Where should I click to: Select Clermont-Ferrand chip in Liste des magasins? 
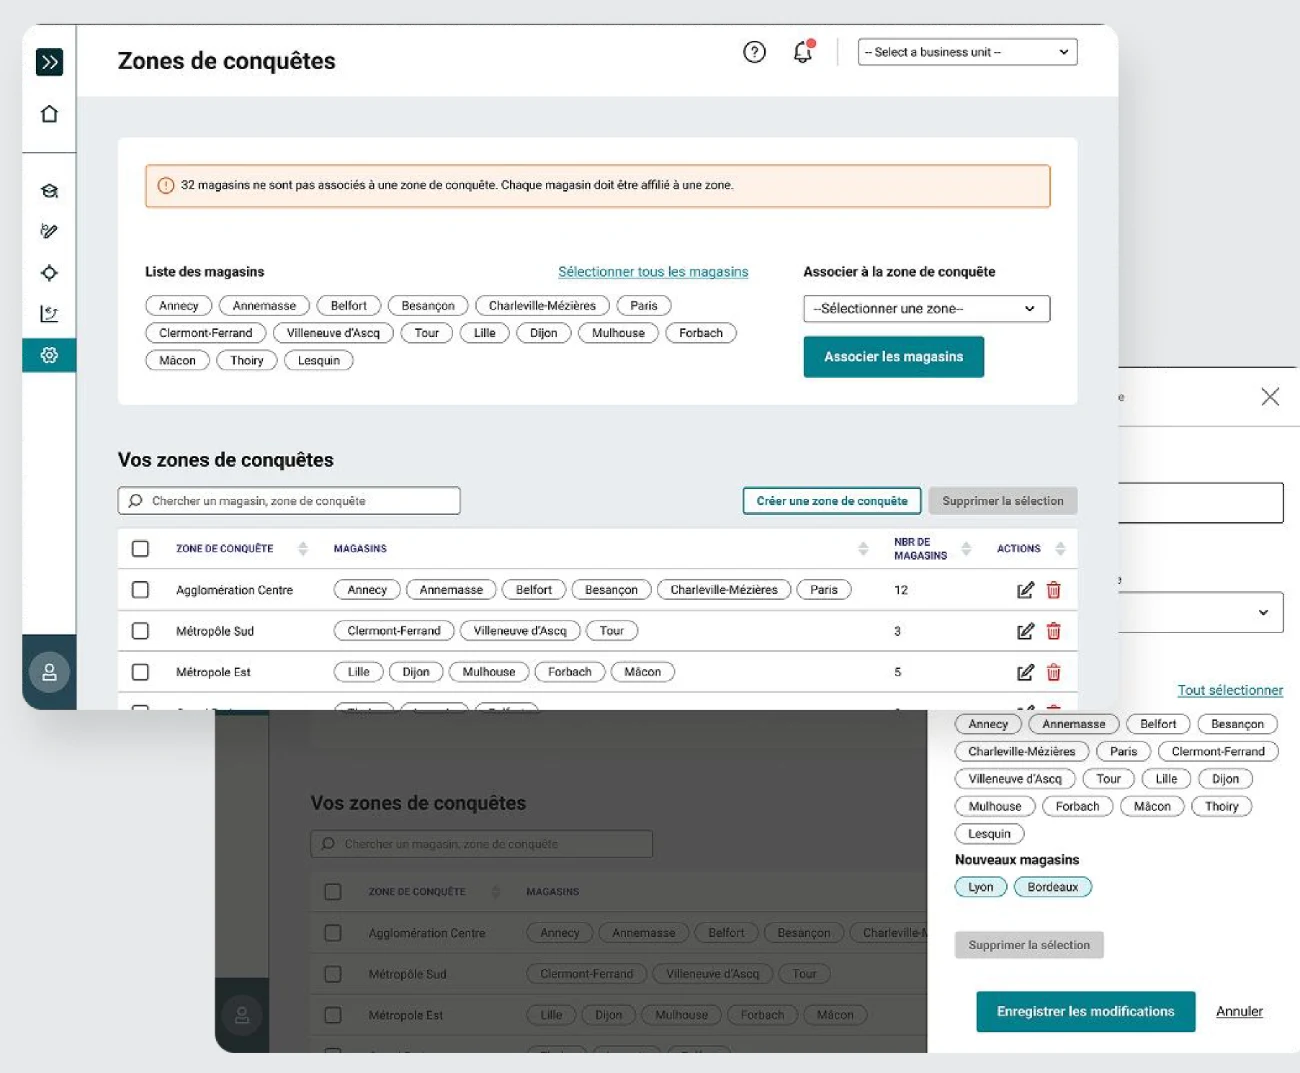(x=205, y=333)
